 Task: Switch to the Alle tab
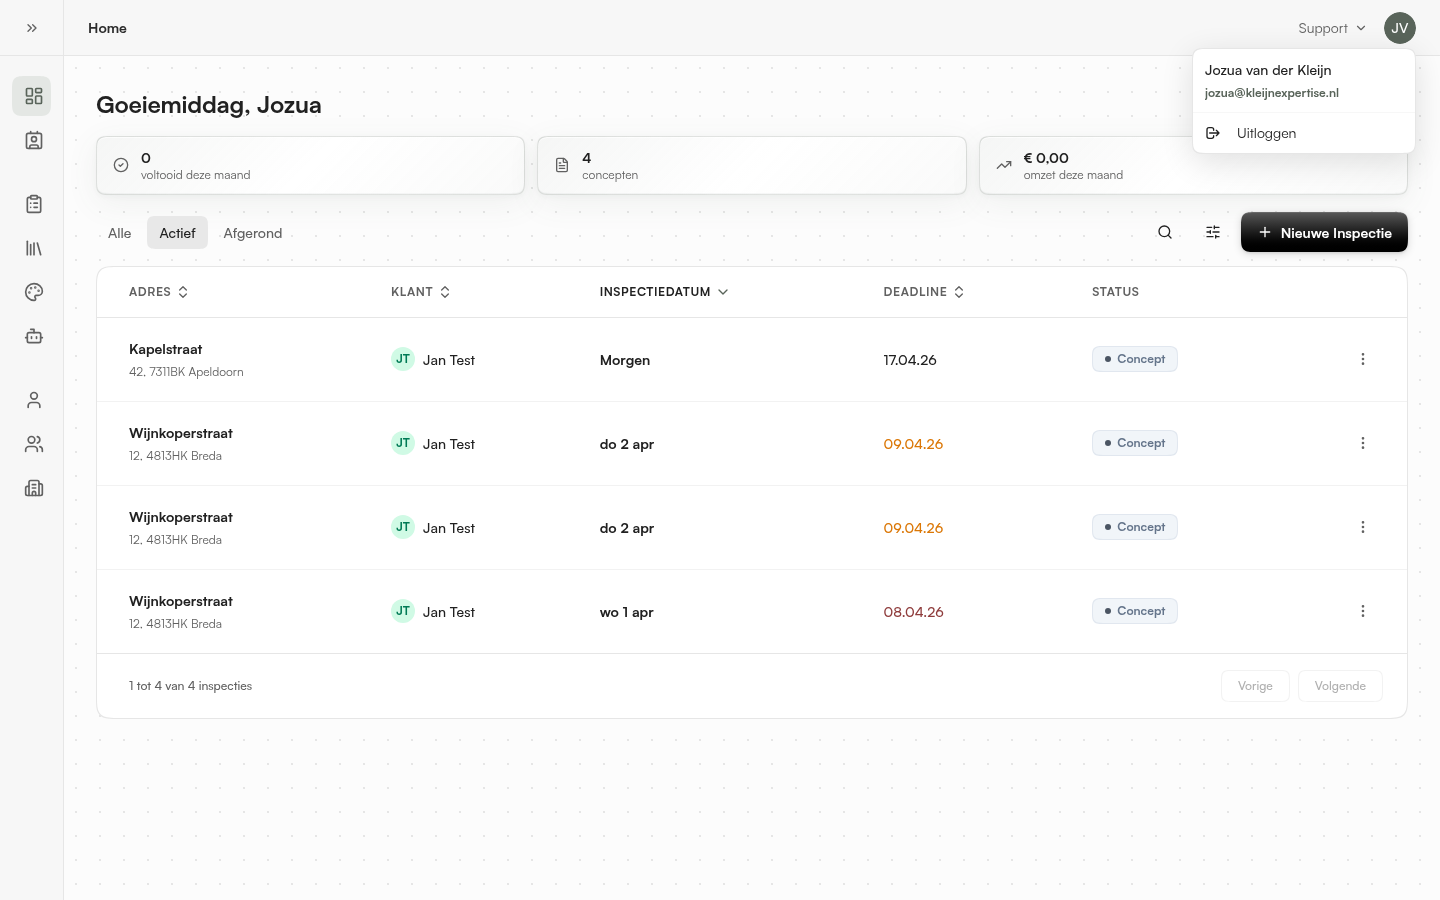[x=120, y=233]
